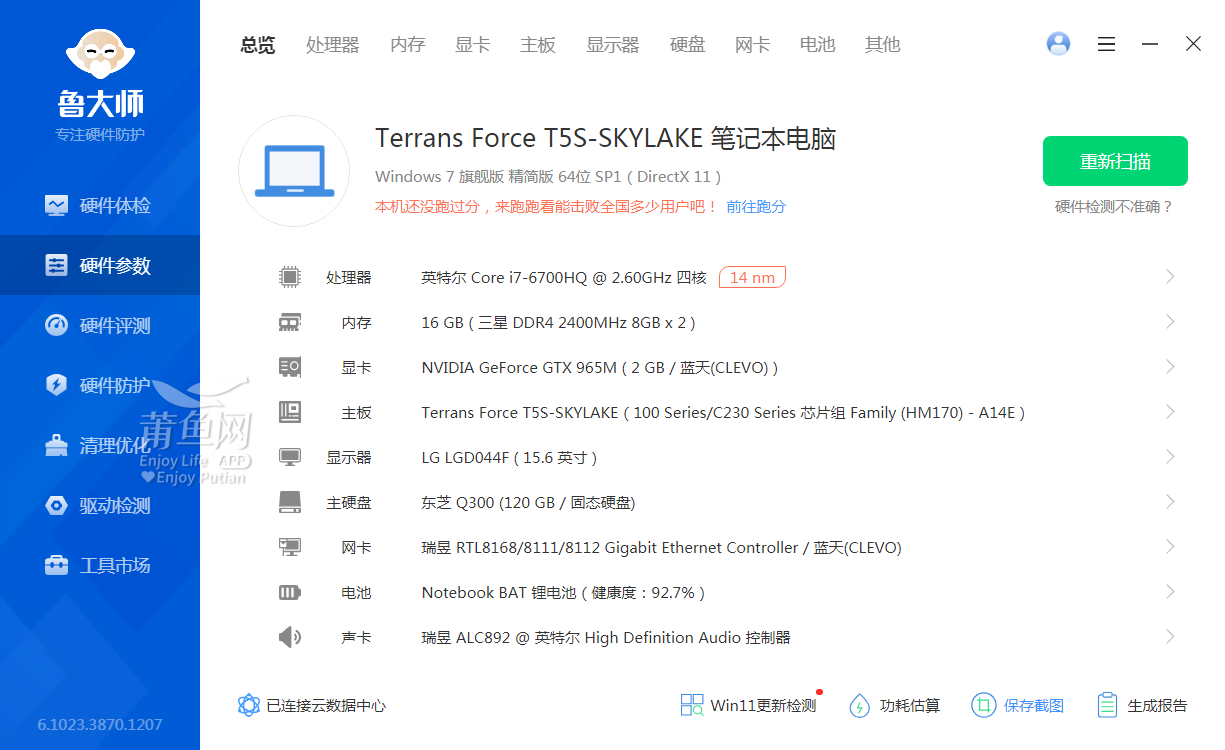Go to 硬件防护 in the sidebar
The image size is (1225, 750).
coord(100,385)
